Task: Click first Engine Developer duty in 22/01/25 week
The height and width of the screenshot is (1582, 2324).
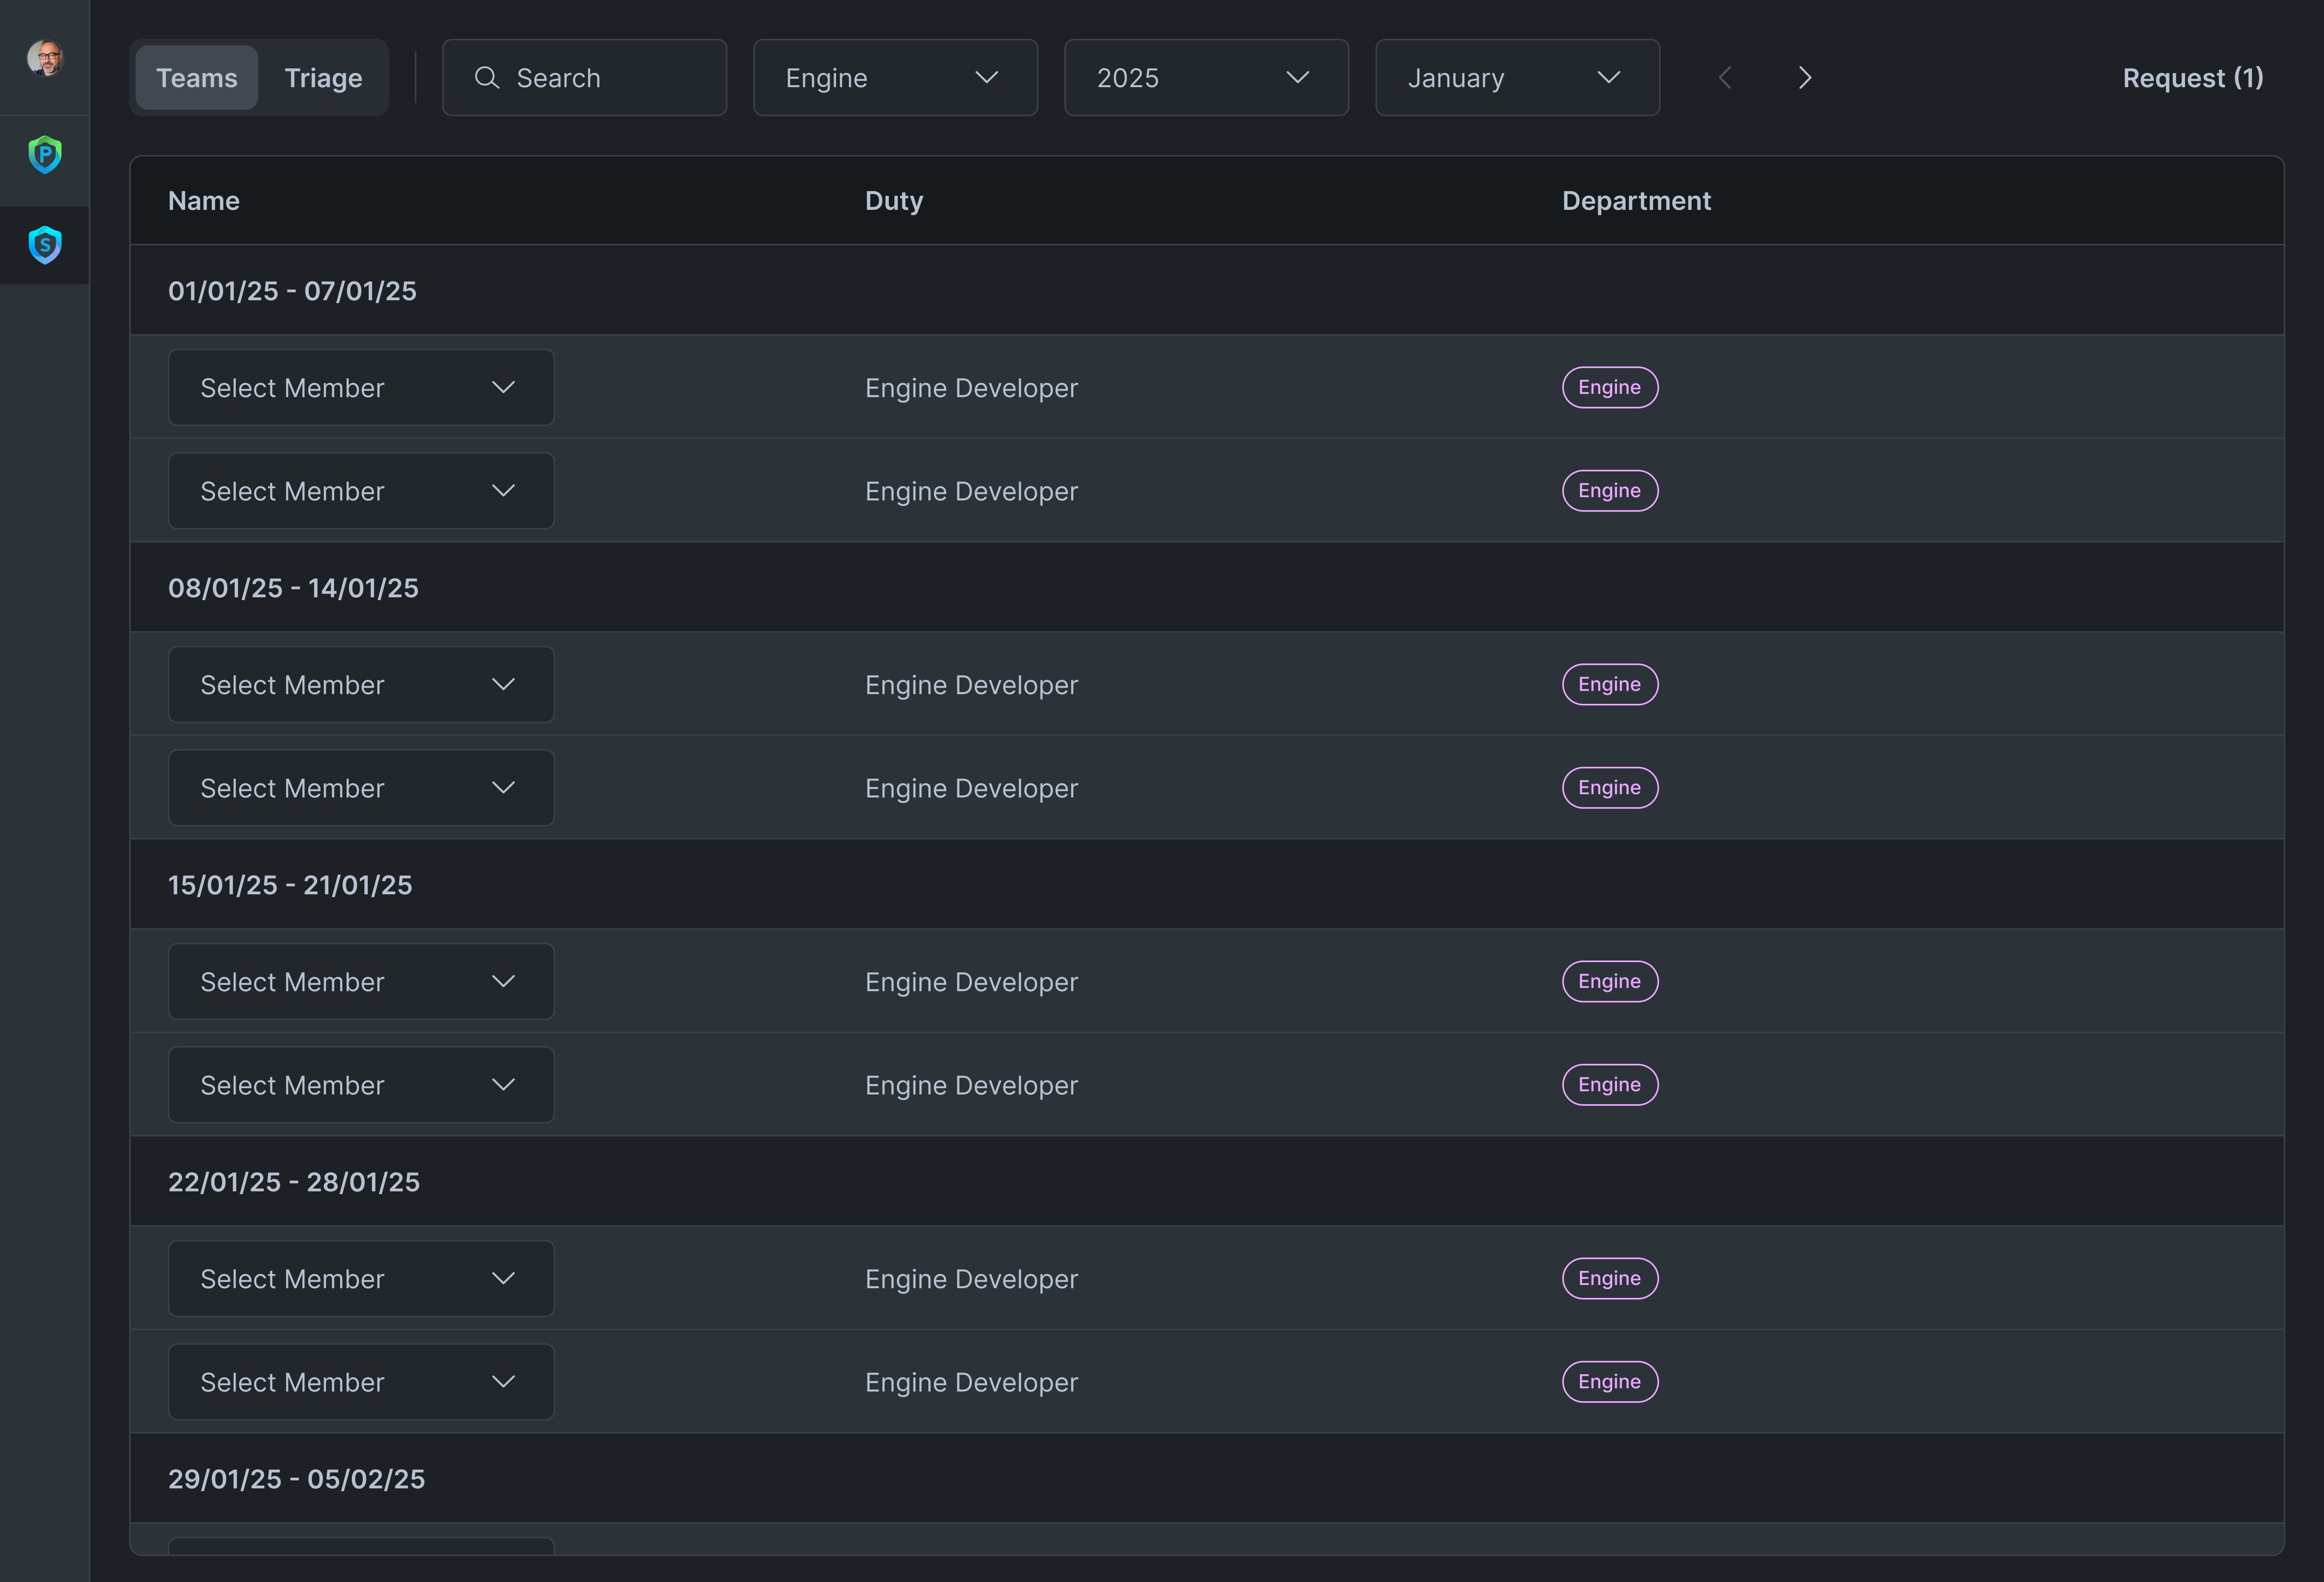Action: pos(971,1279)
